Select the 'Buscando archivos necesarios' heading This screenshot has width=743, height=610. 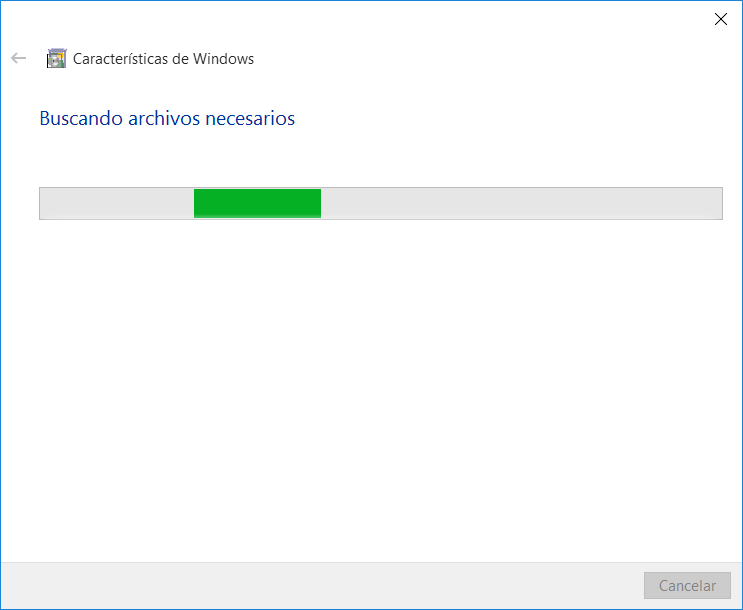167,118
